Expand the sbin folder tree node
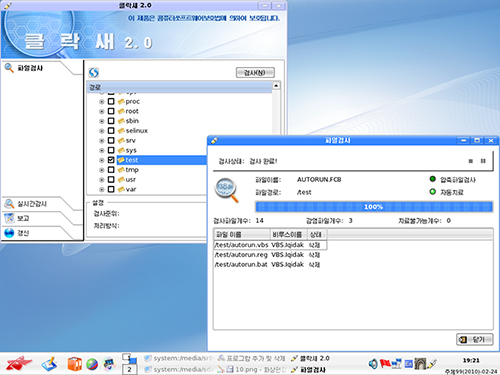 (102, 121)
